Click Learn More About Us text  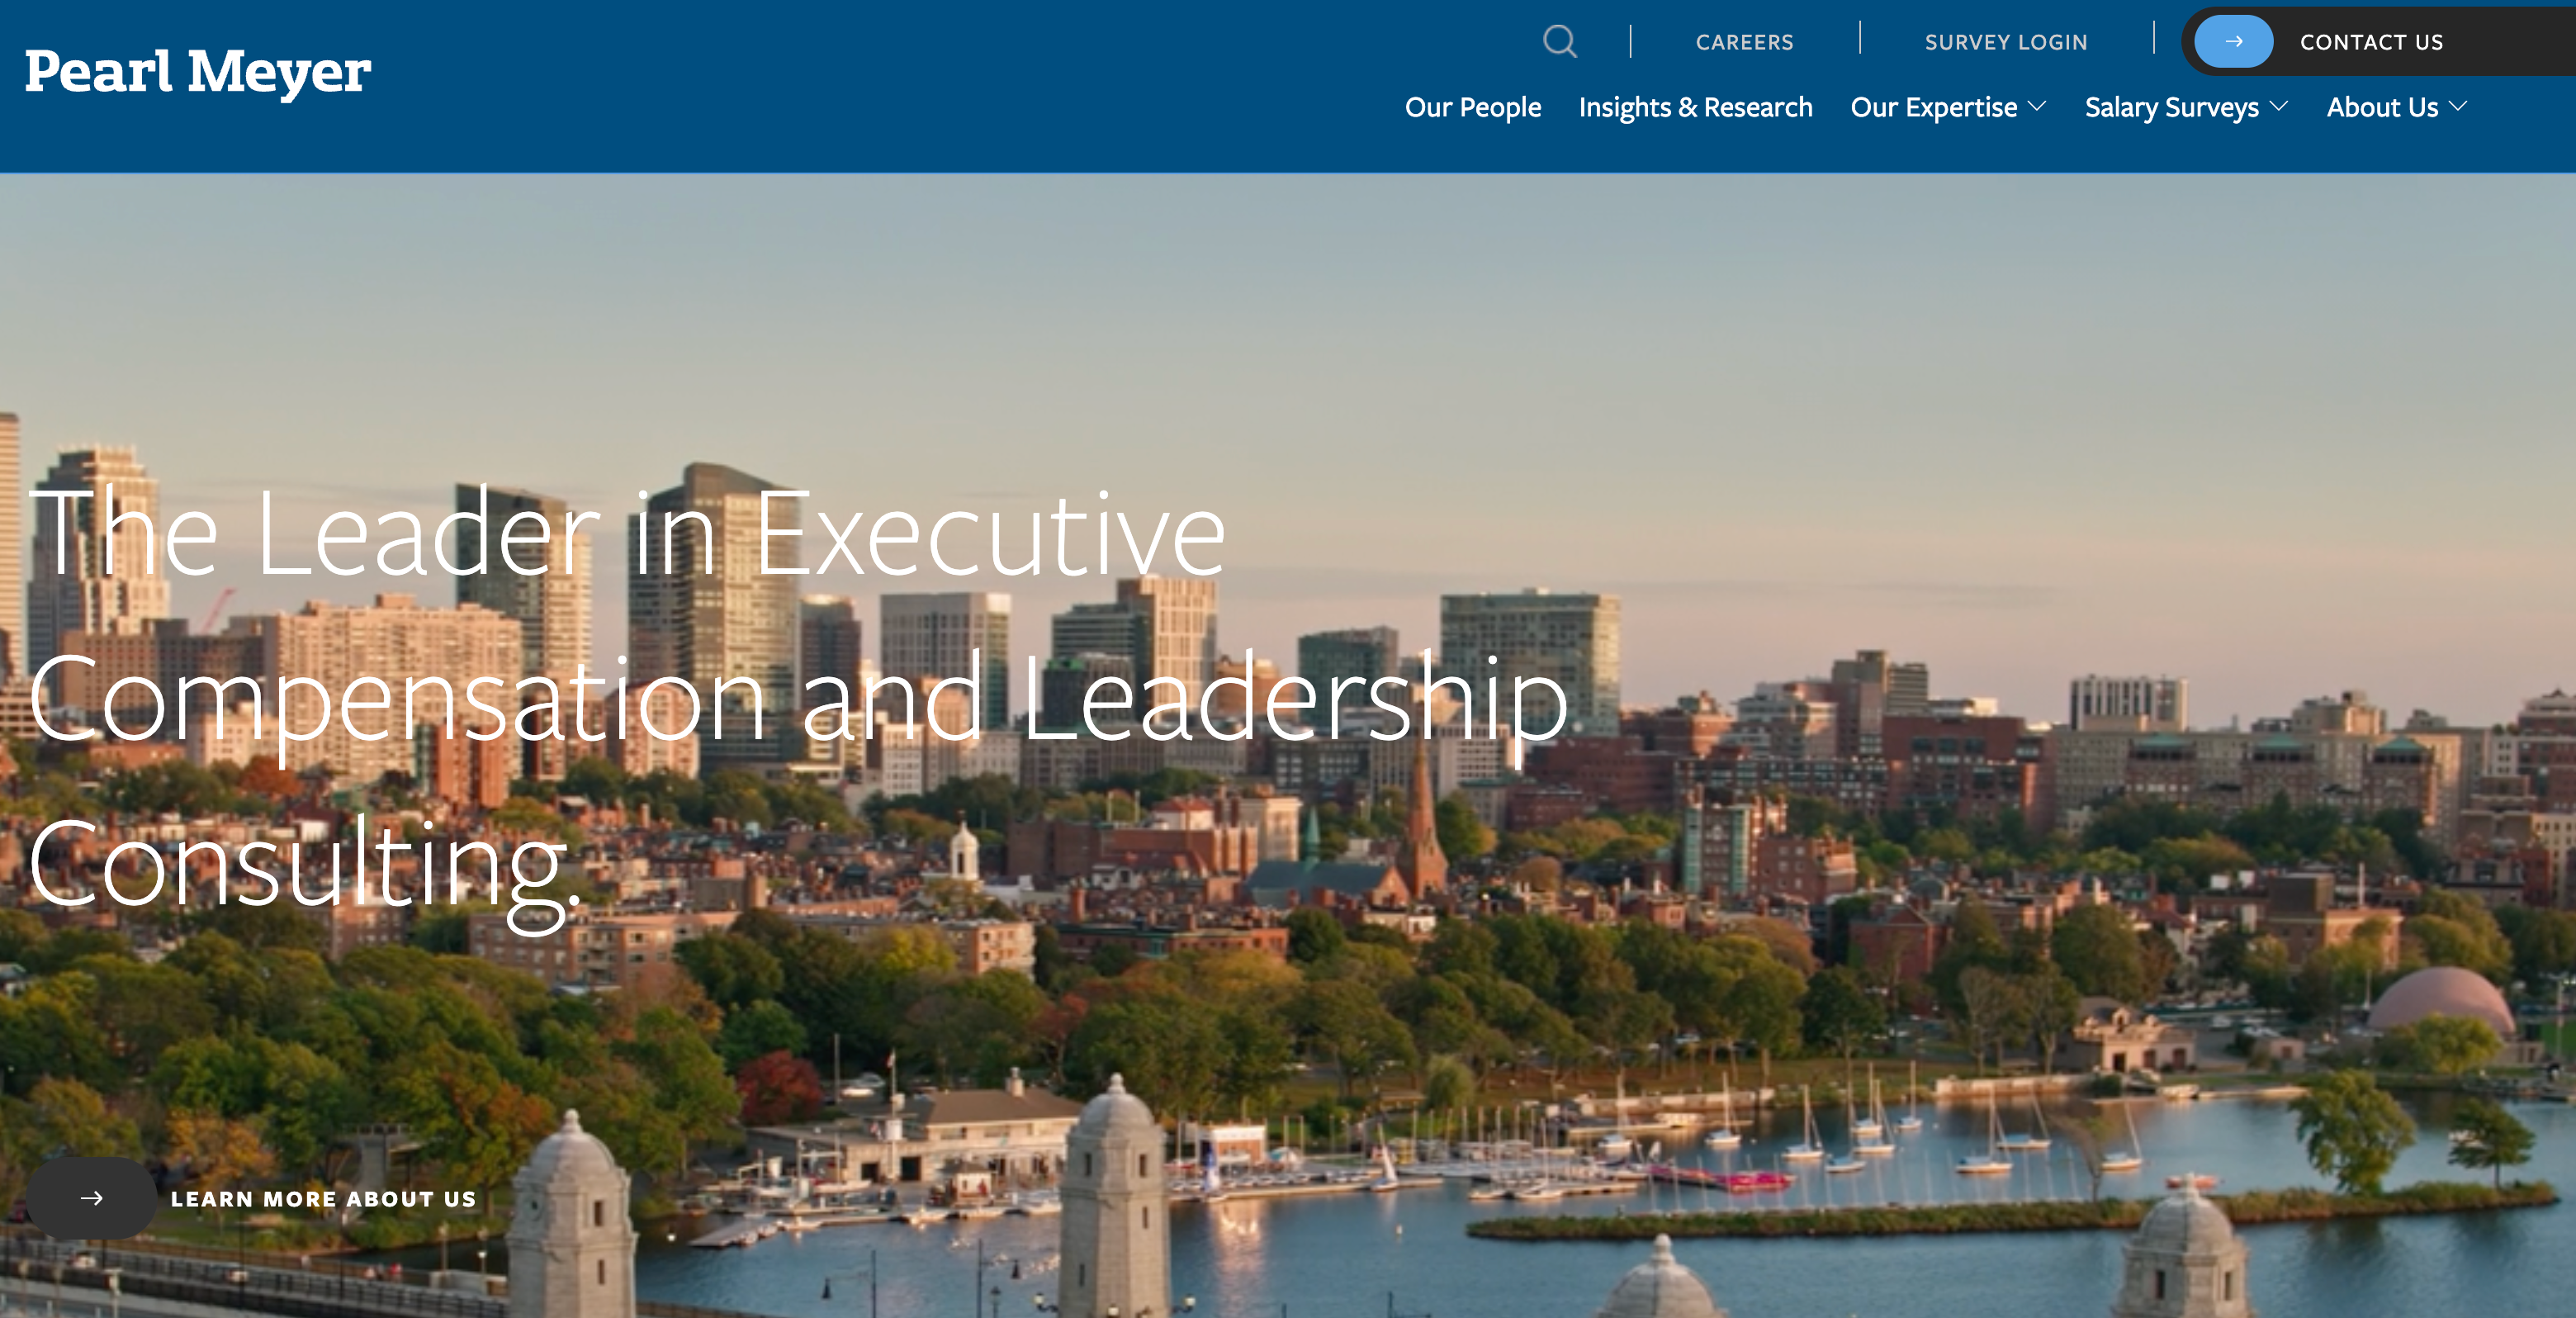(x=323, y=1199)
